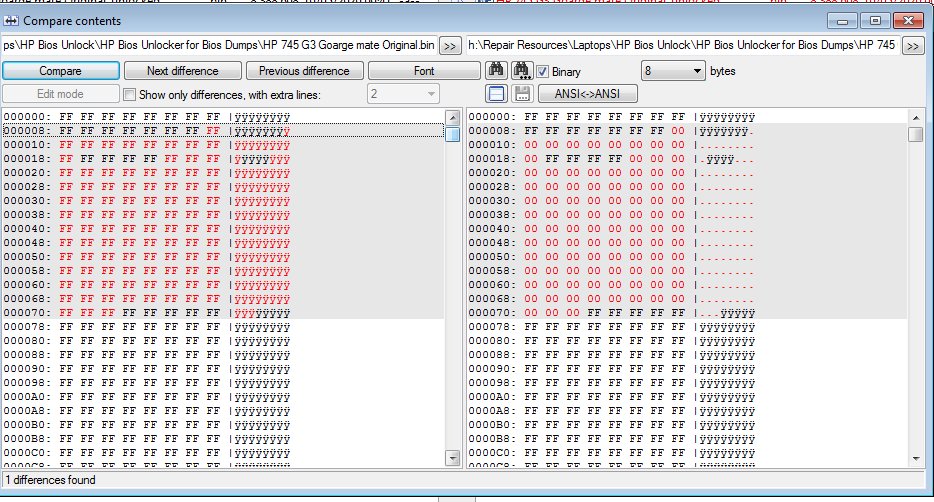Click the '1 differences found' status text

click(51, 480)
